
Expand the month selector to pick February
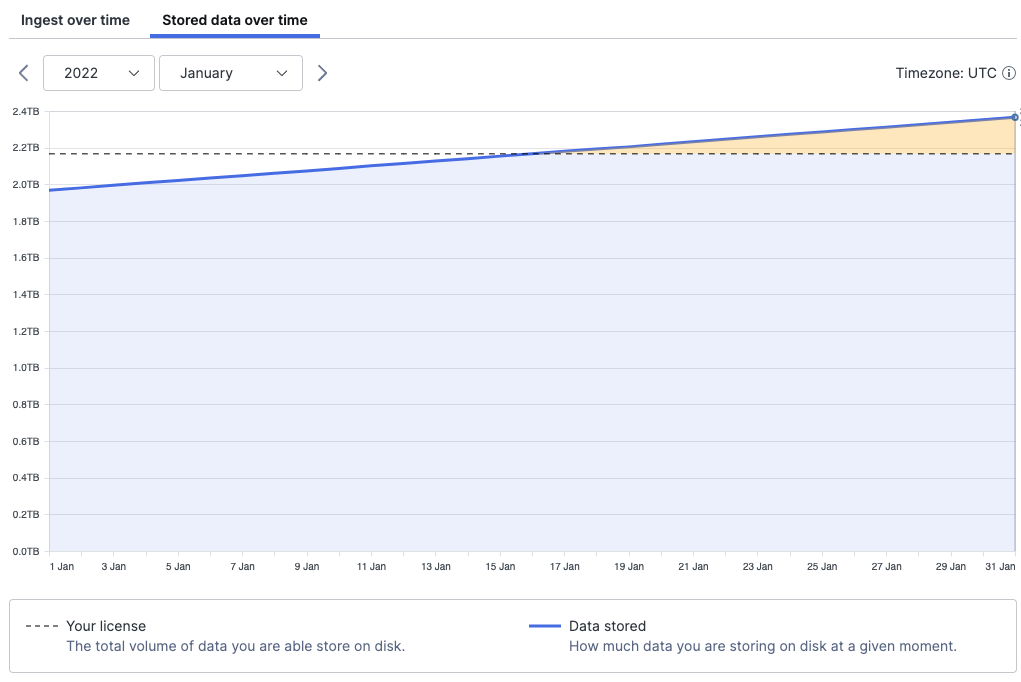(x=231, y=72)
